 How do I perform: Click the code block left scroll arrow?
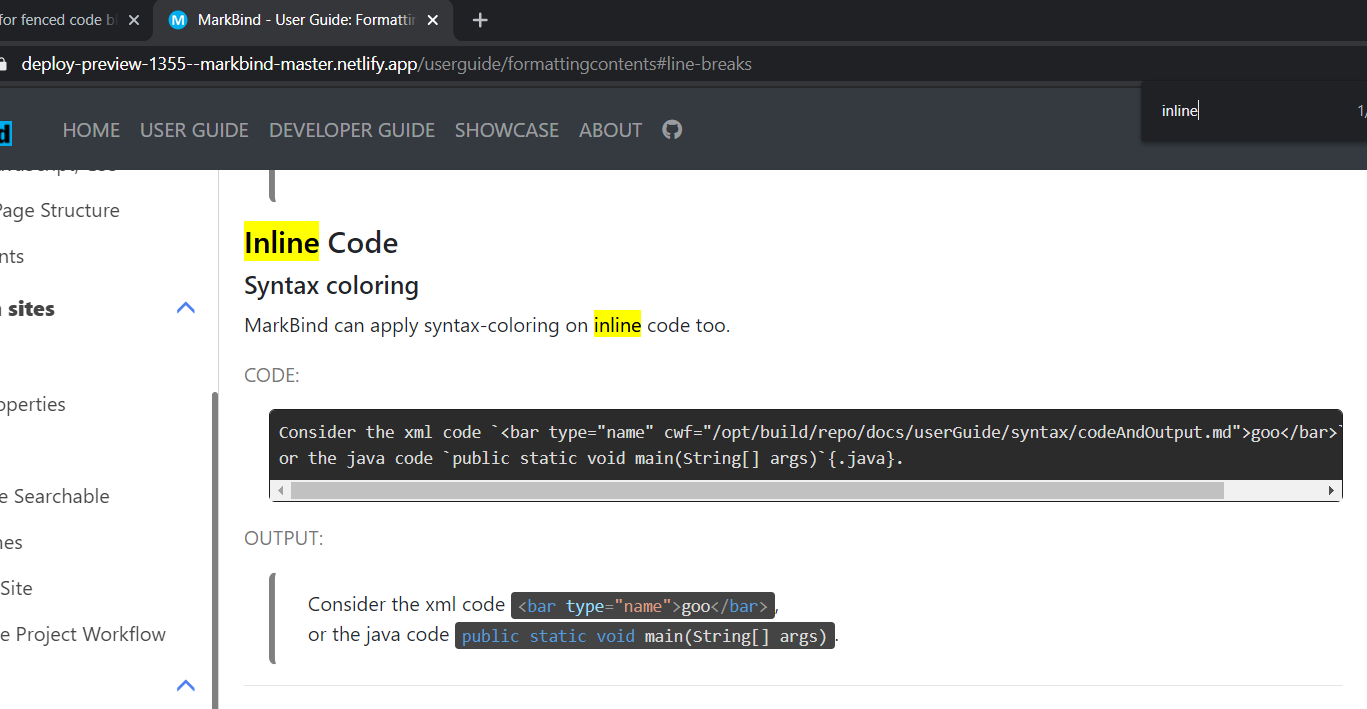(x=281, y=490)
